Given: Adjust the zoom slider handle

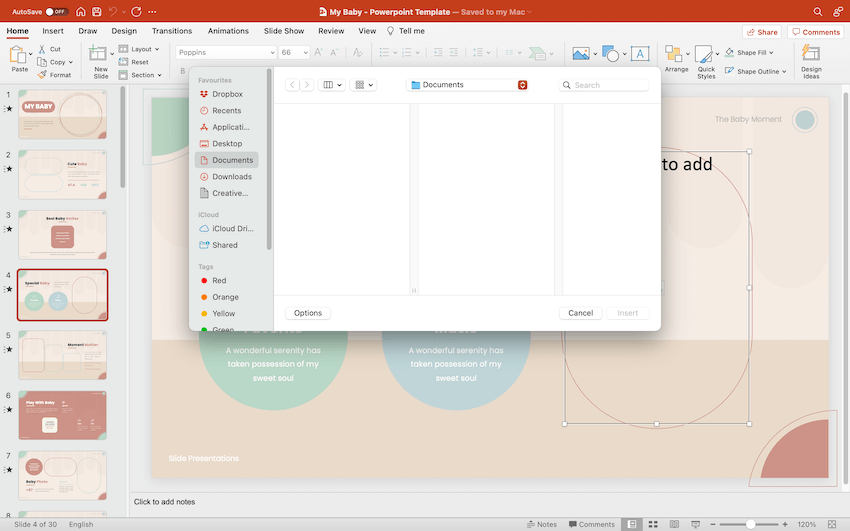Looking at the screenshot, I should (751, 524).
